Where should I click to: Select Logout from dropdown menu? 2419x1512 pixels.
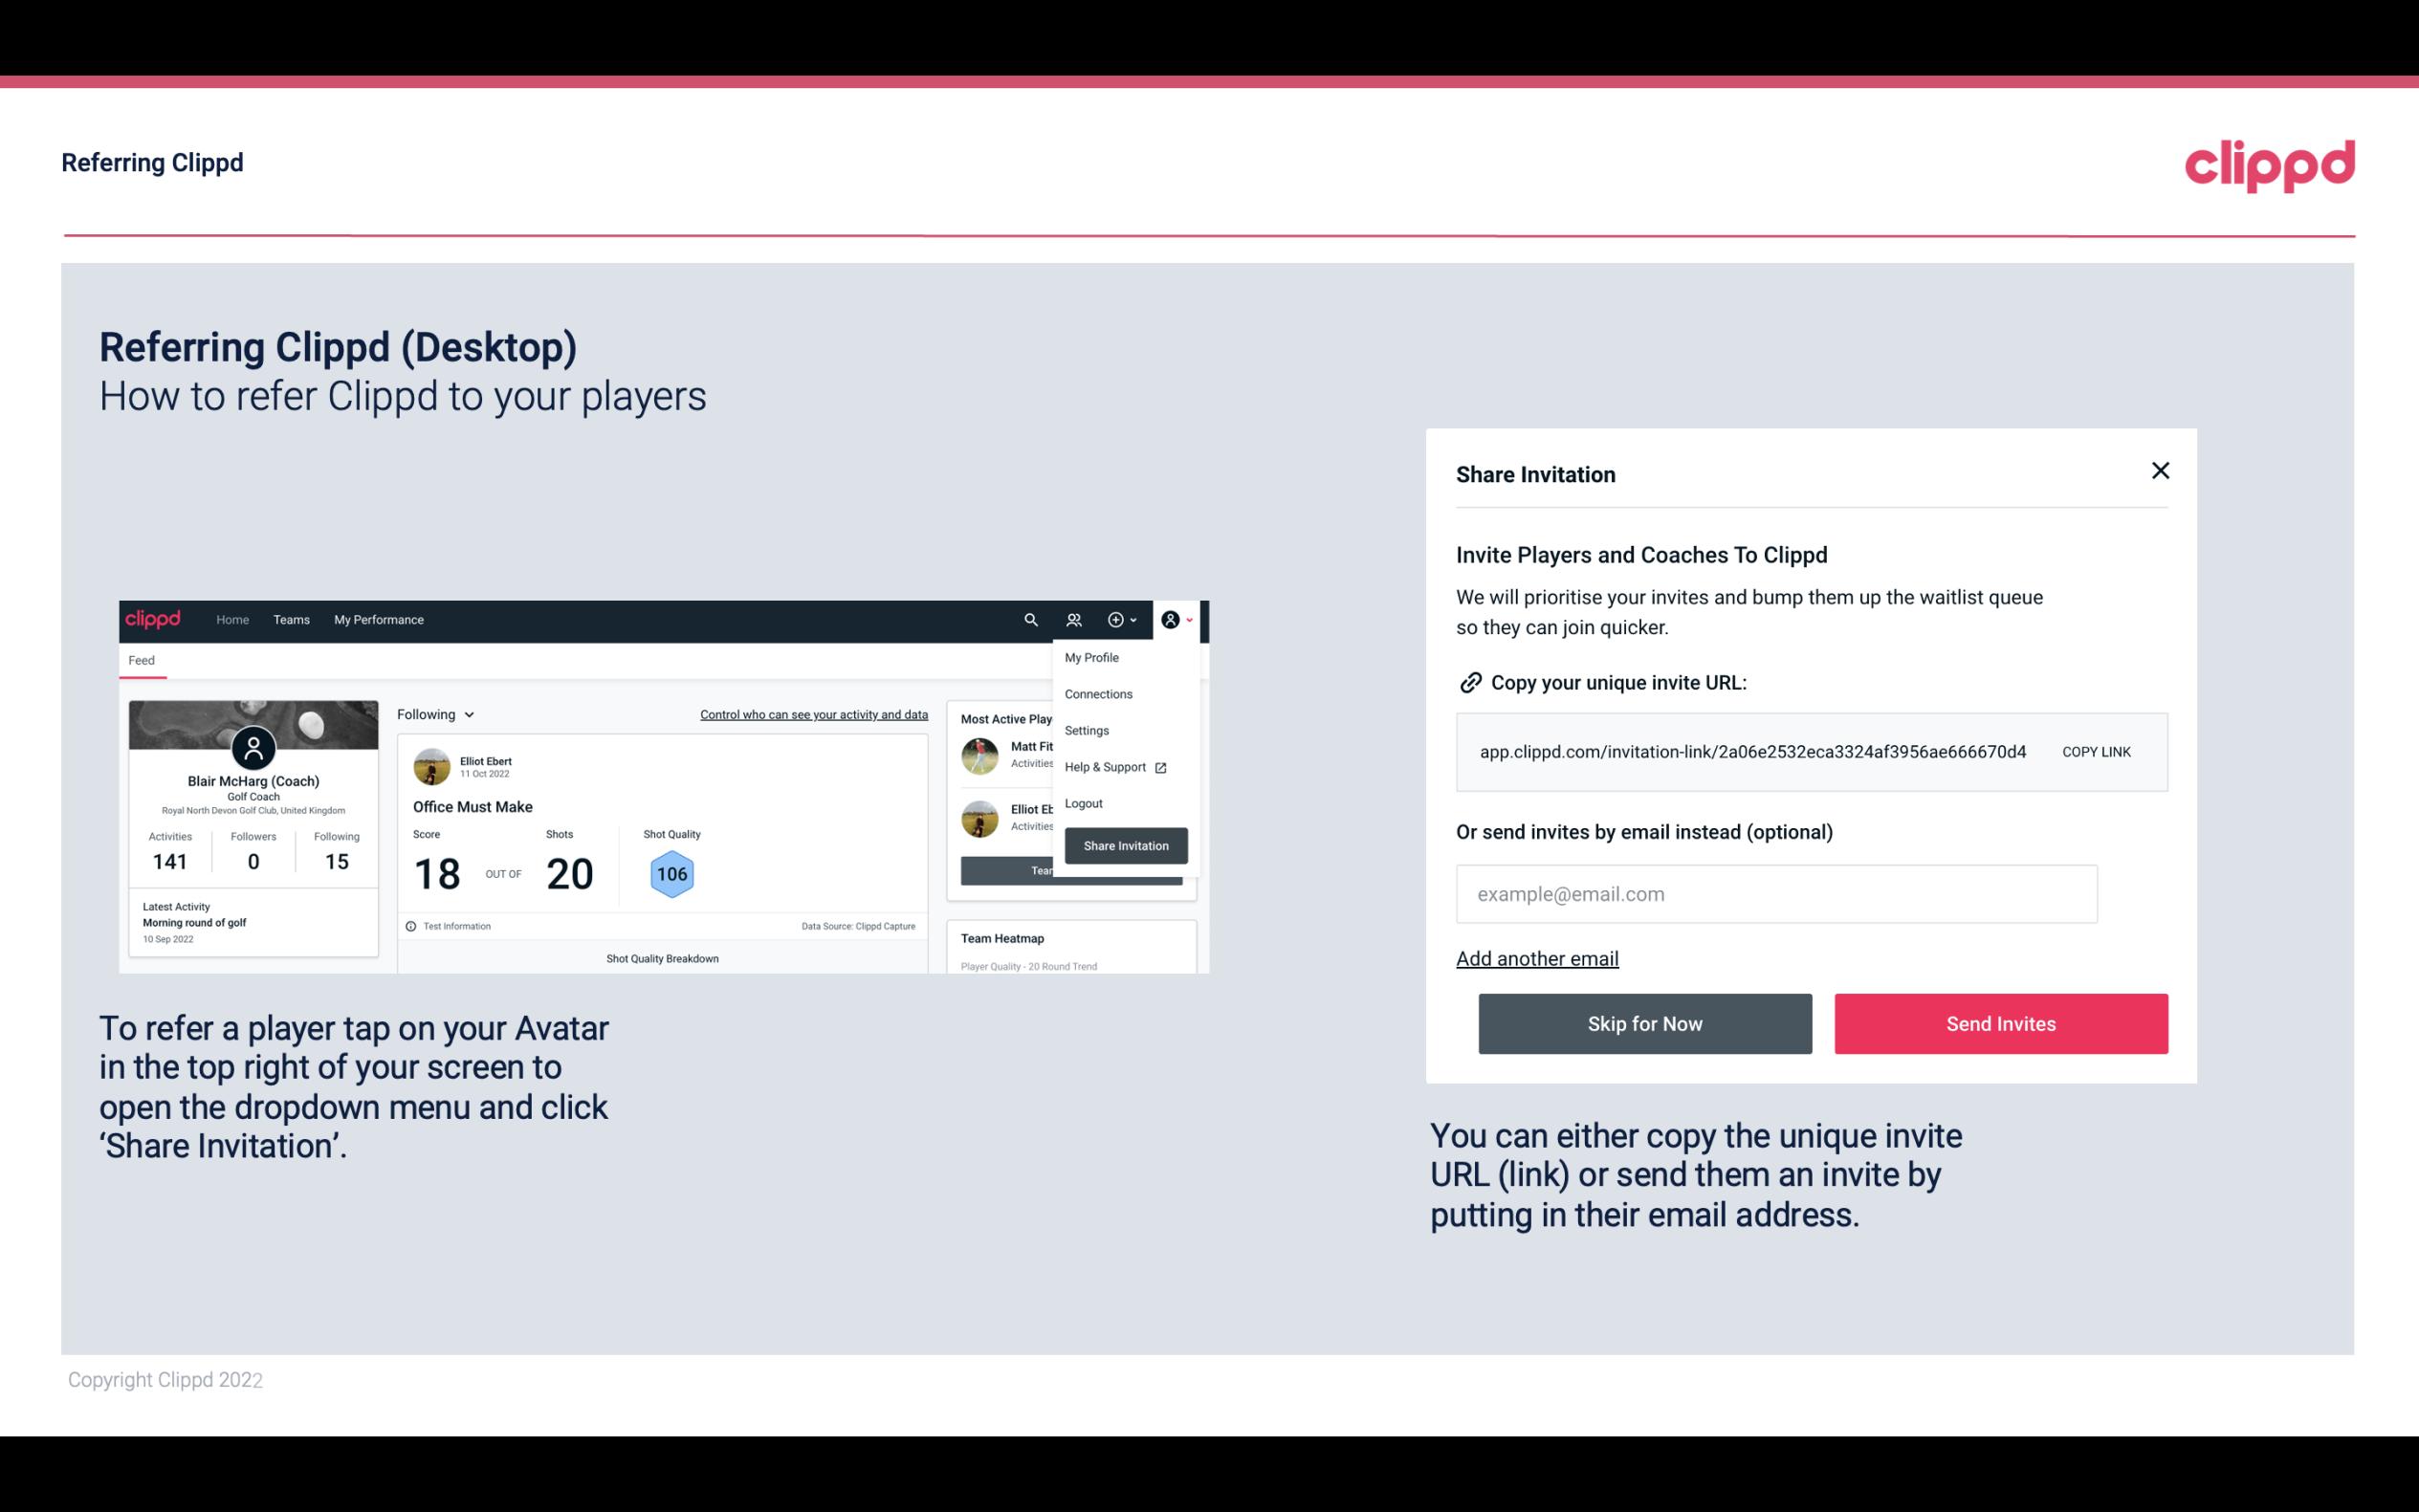click(x=1083, y=803)
